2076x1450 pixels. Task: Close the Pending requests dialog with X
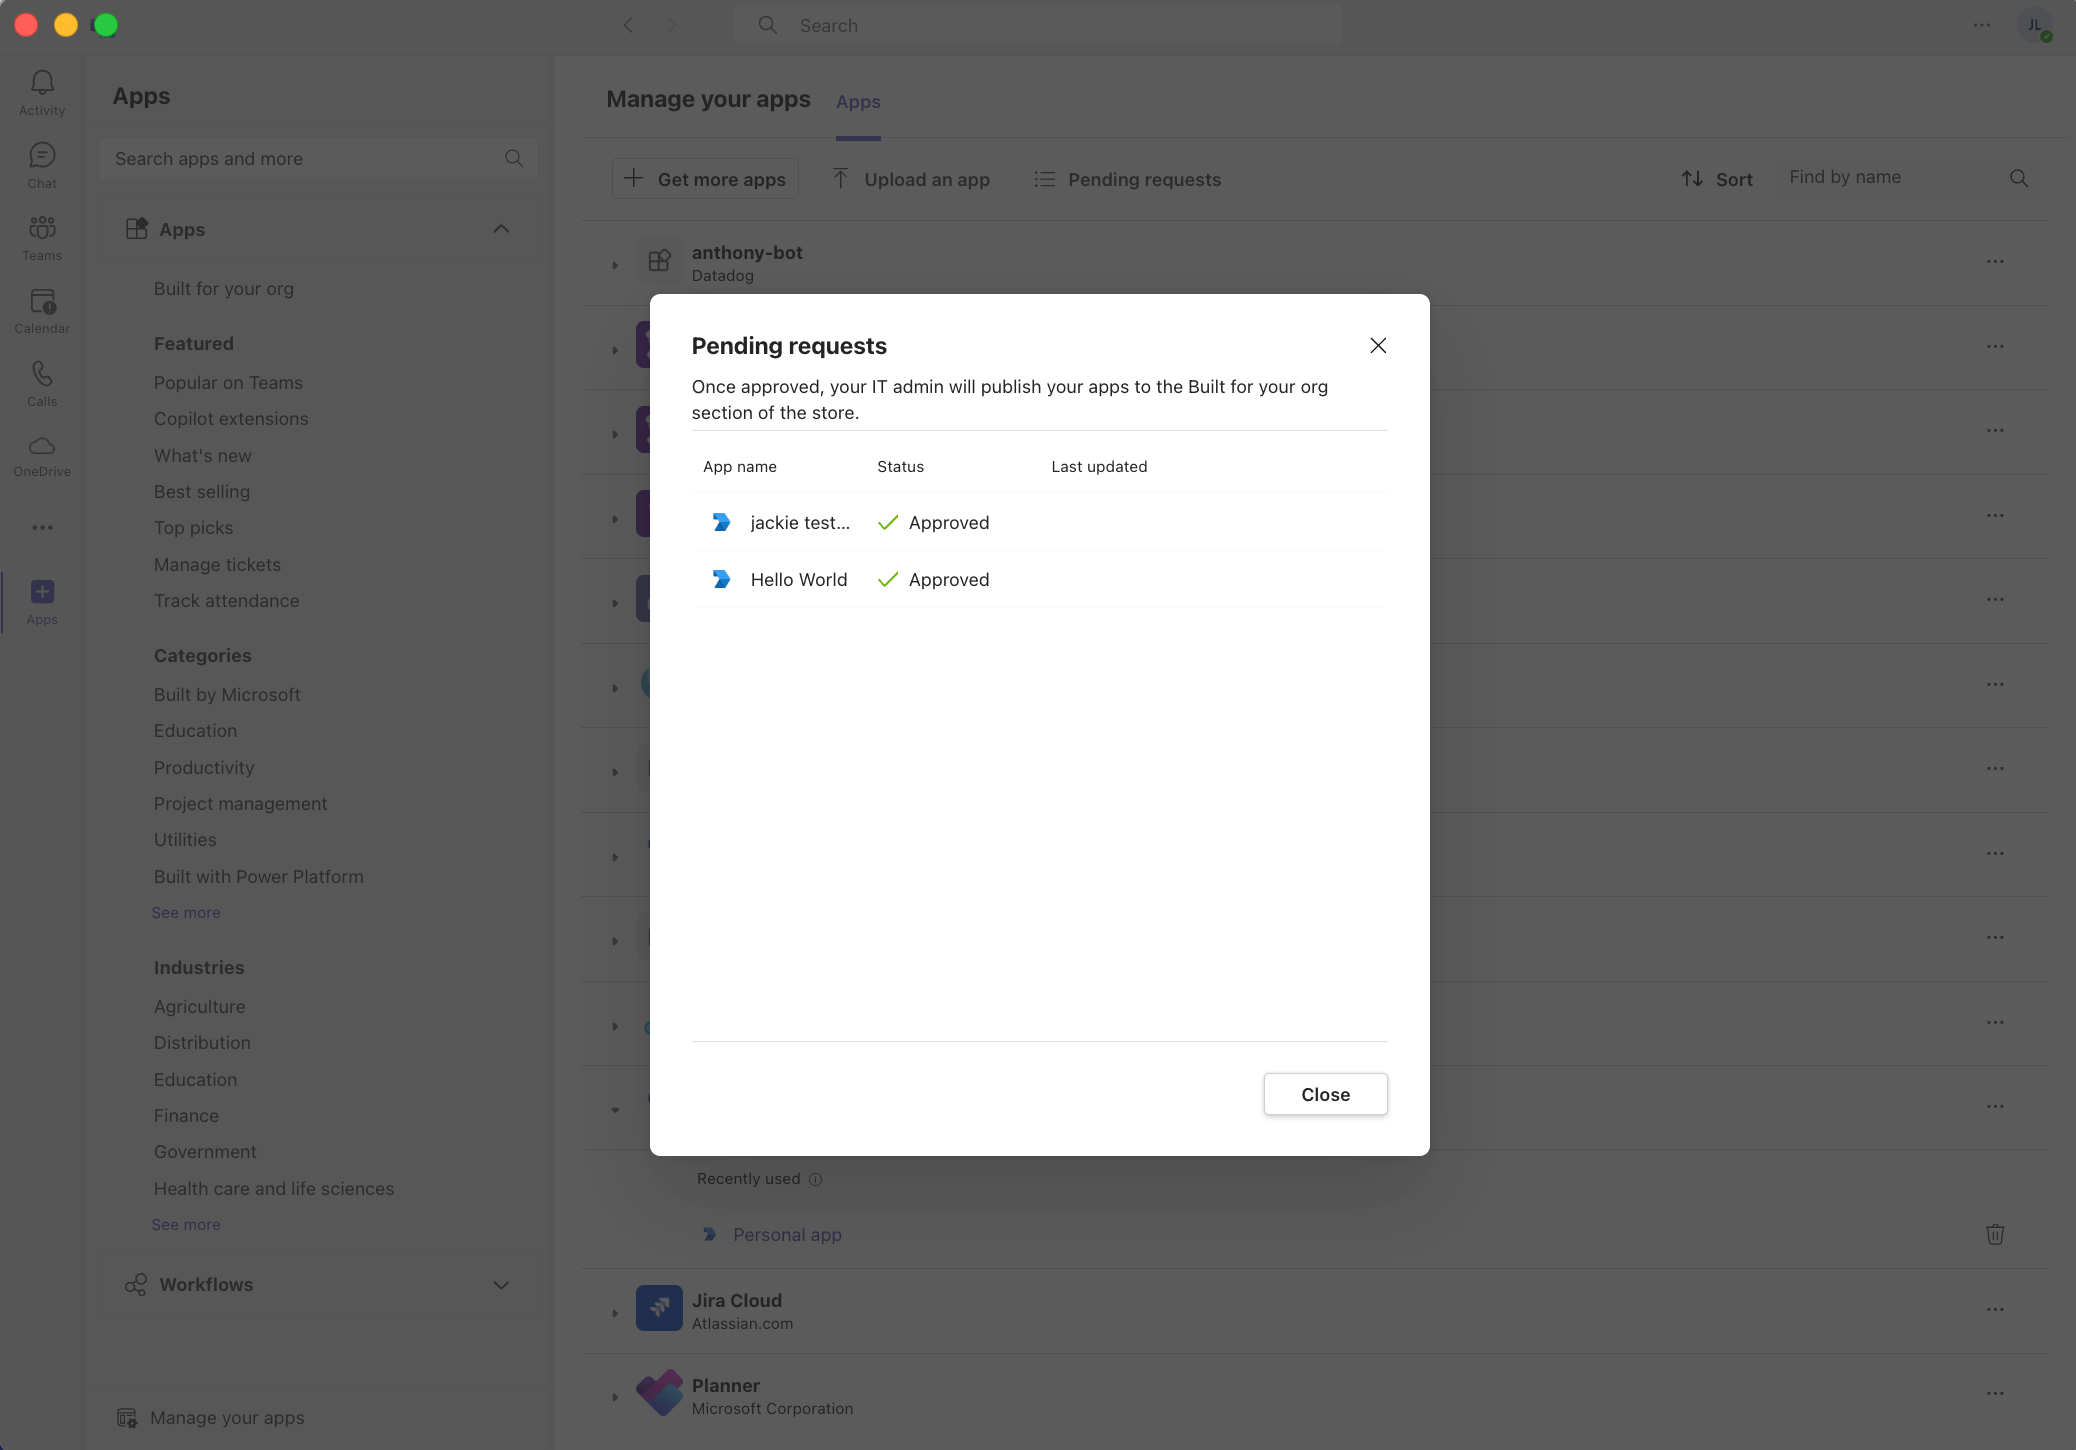pyautogui.click(x=1378, y=345)
